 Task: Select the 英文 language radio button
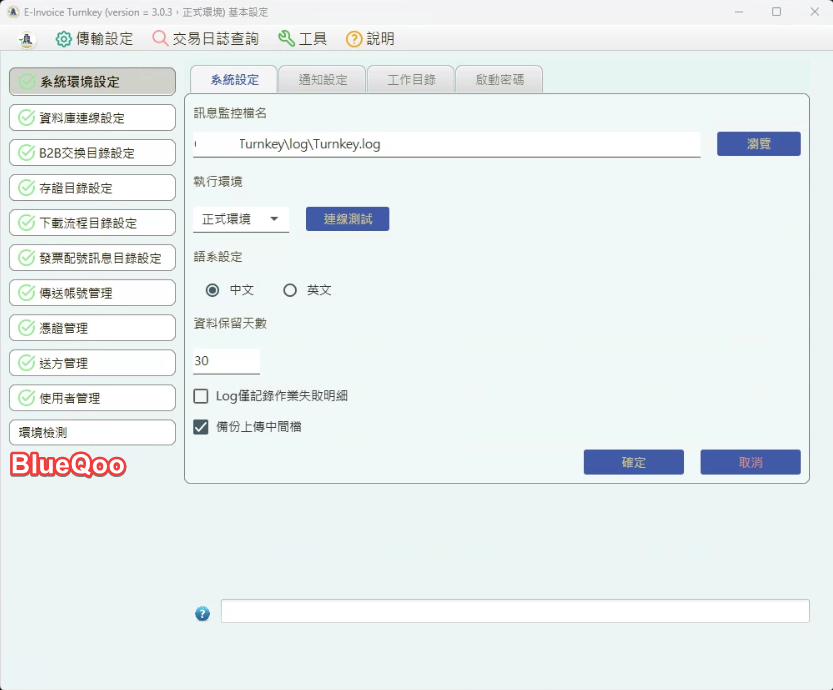pyautogui.click(x=290, y=290)
